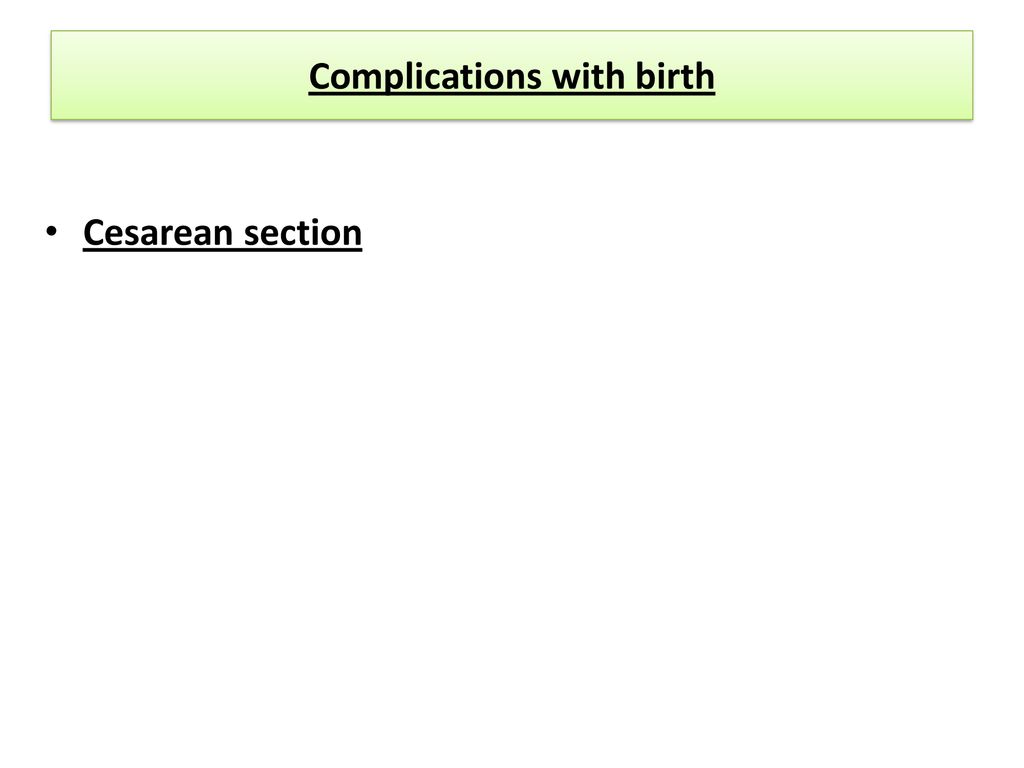Click the bottom shadow edge of the banner

coord(512,120)
